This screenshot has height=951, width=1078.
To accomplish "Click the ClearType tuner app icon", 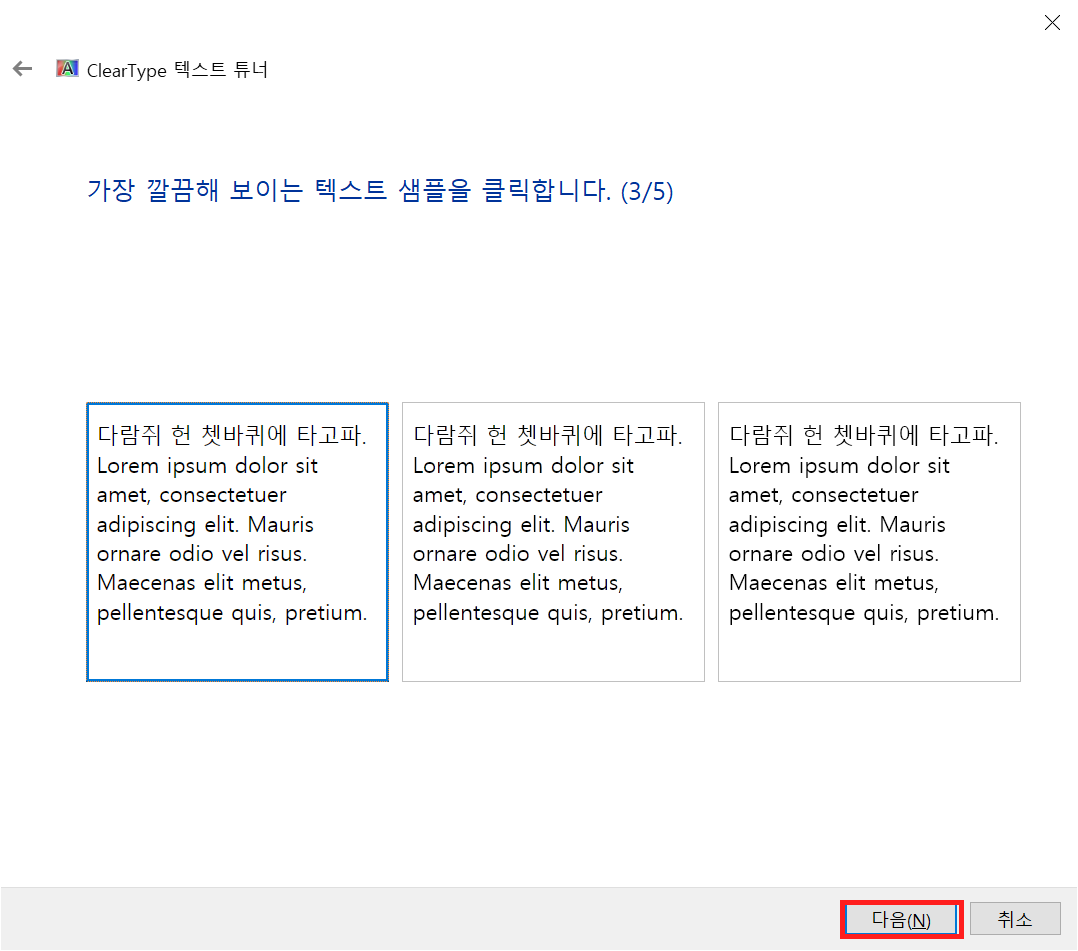I will [x=67, y=69].
